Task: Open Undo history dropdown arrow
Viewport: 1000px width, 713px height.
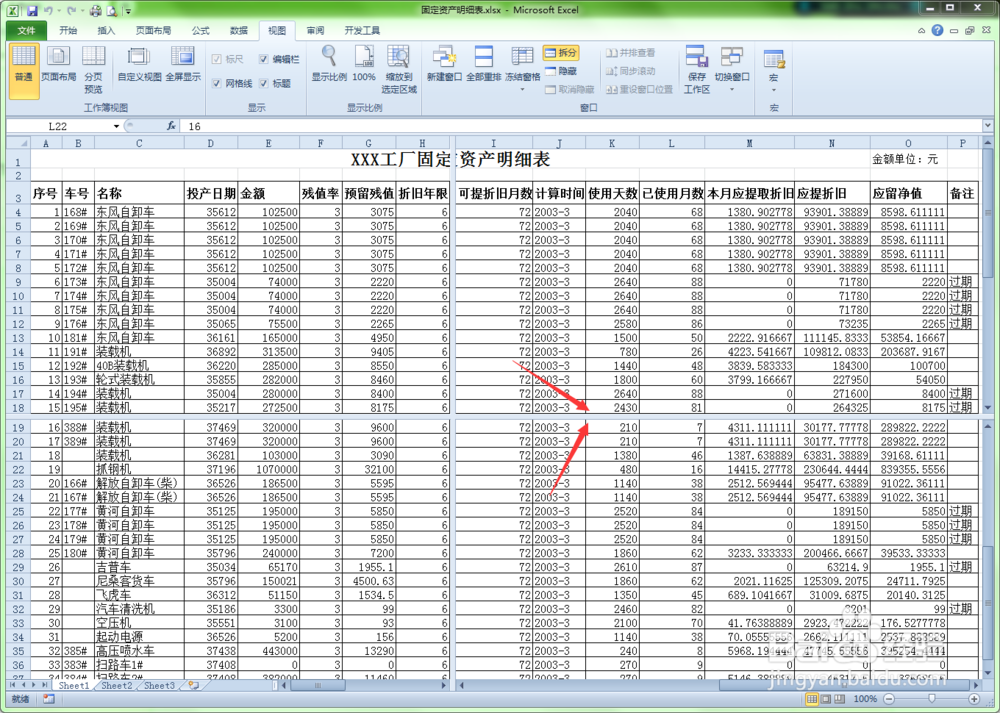Action: coord(57,10)
